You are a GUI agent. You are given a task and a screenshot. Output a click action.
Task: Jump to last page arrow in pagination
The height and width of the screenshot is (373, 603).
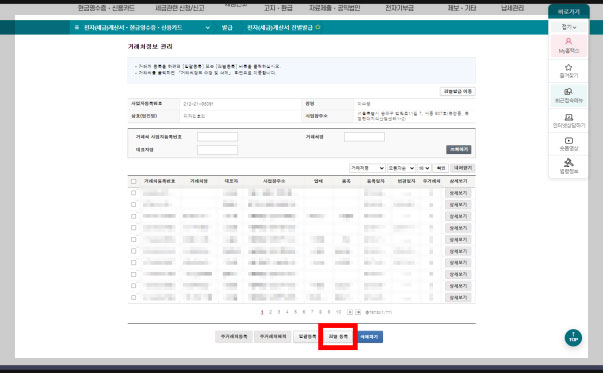pyautogui.click(x=358, y=312)
